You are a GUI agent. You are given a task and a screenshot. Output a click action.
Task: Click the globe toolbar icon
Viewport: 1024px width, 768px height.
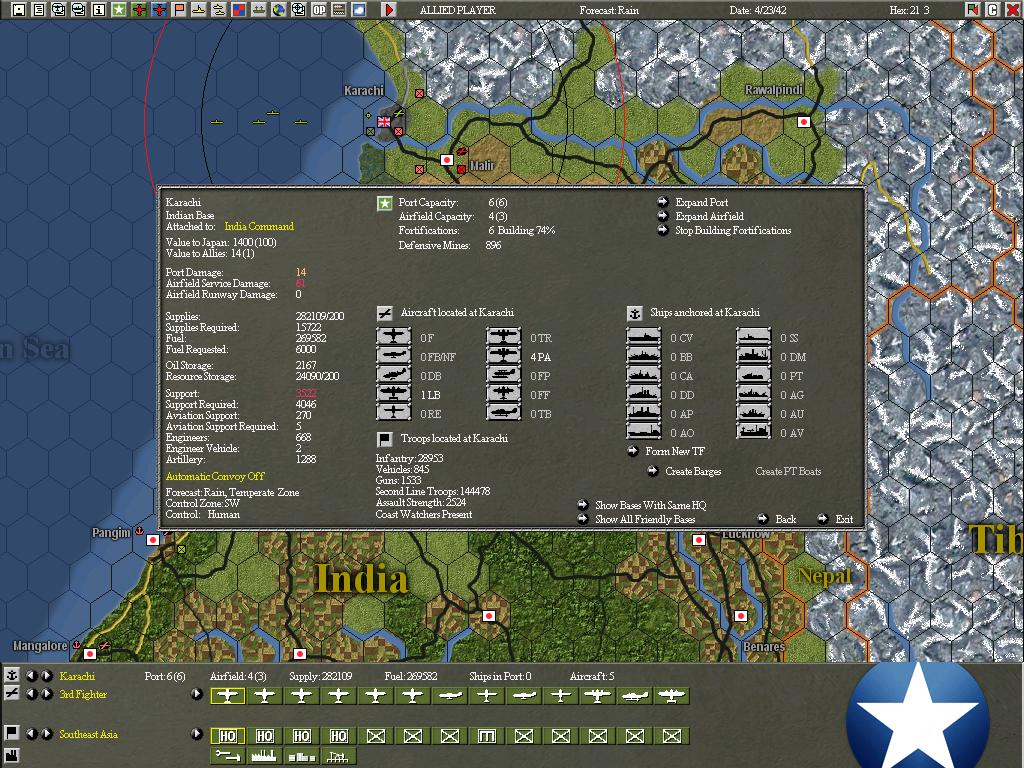(279, 10)
